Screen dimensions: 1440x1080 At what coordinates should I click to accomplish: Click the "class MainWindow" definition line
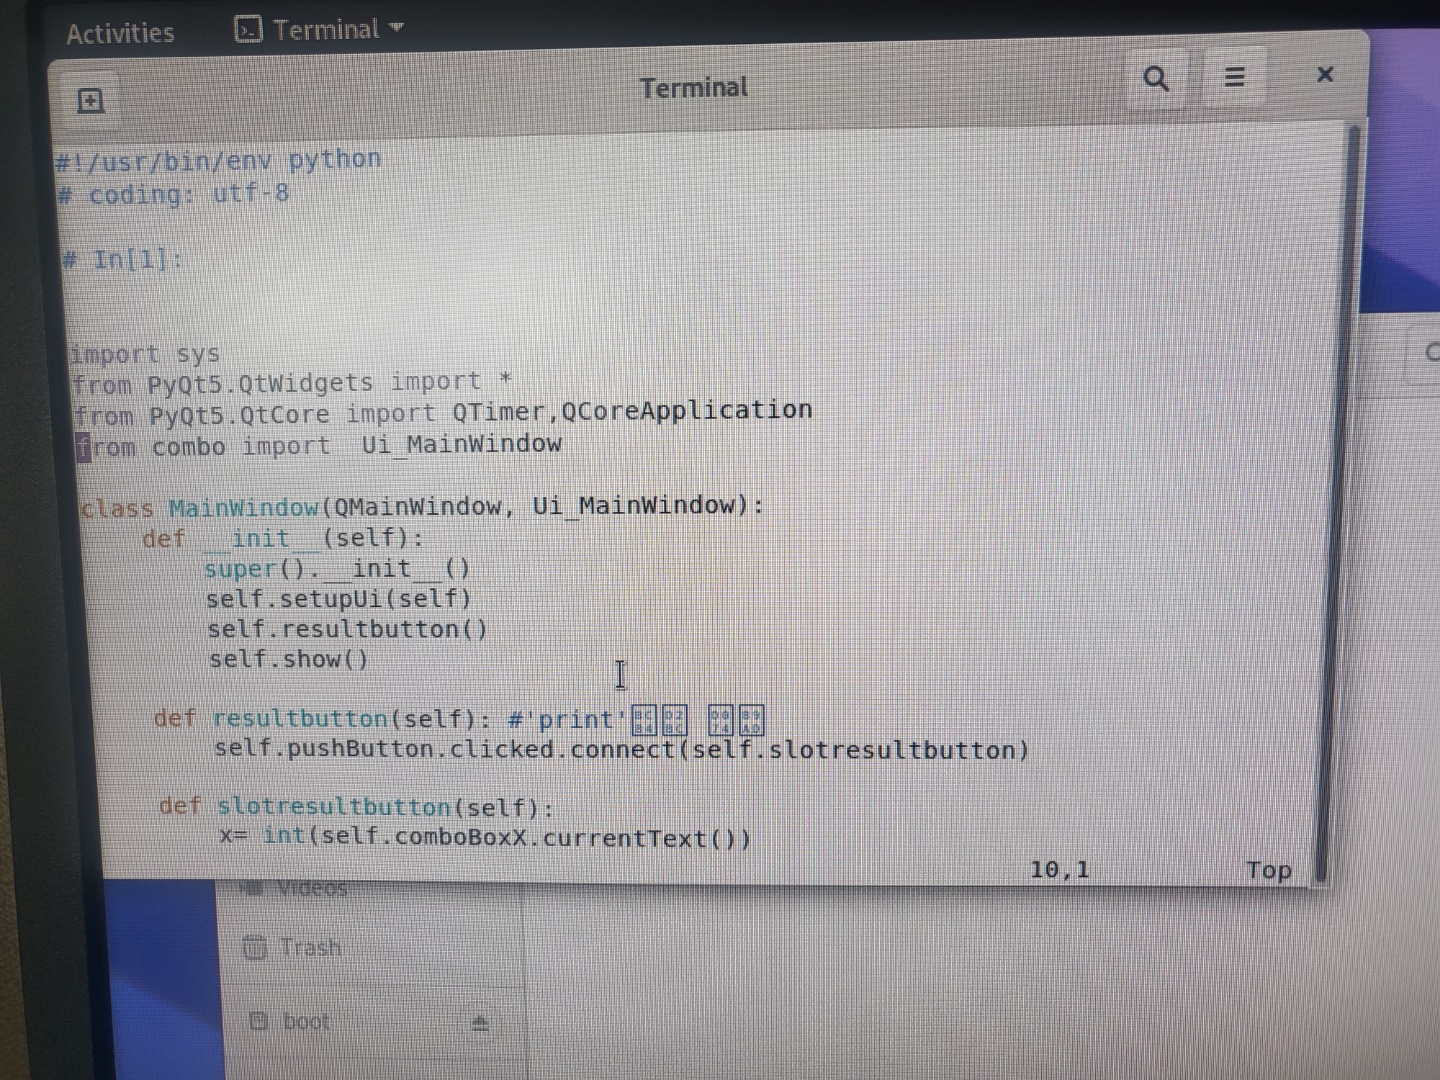click(422, 506)
